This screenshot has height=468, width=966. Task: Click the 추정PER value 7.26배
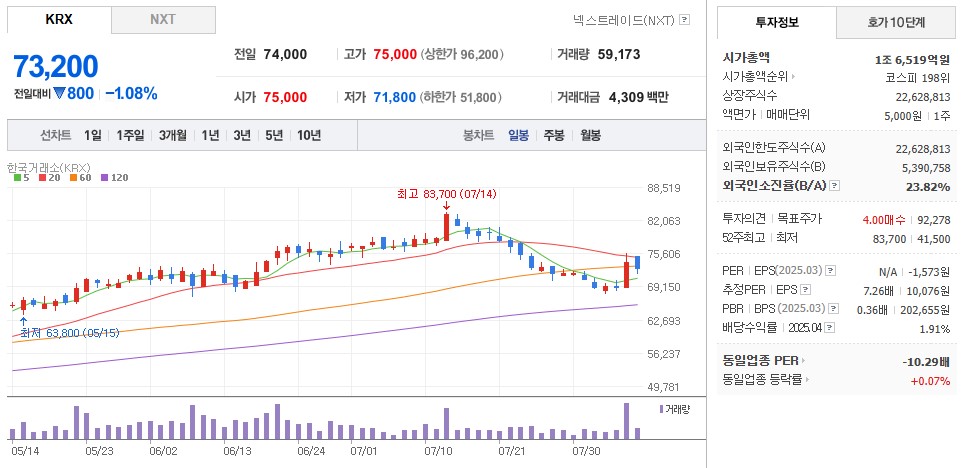[877, 290]
